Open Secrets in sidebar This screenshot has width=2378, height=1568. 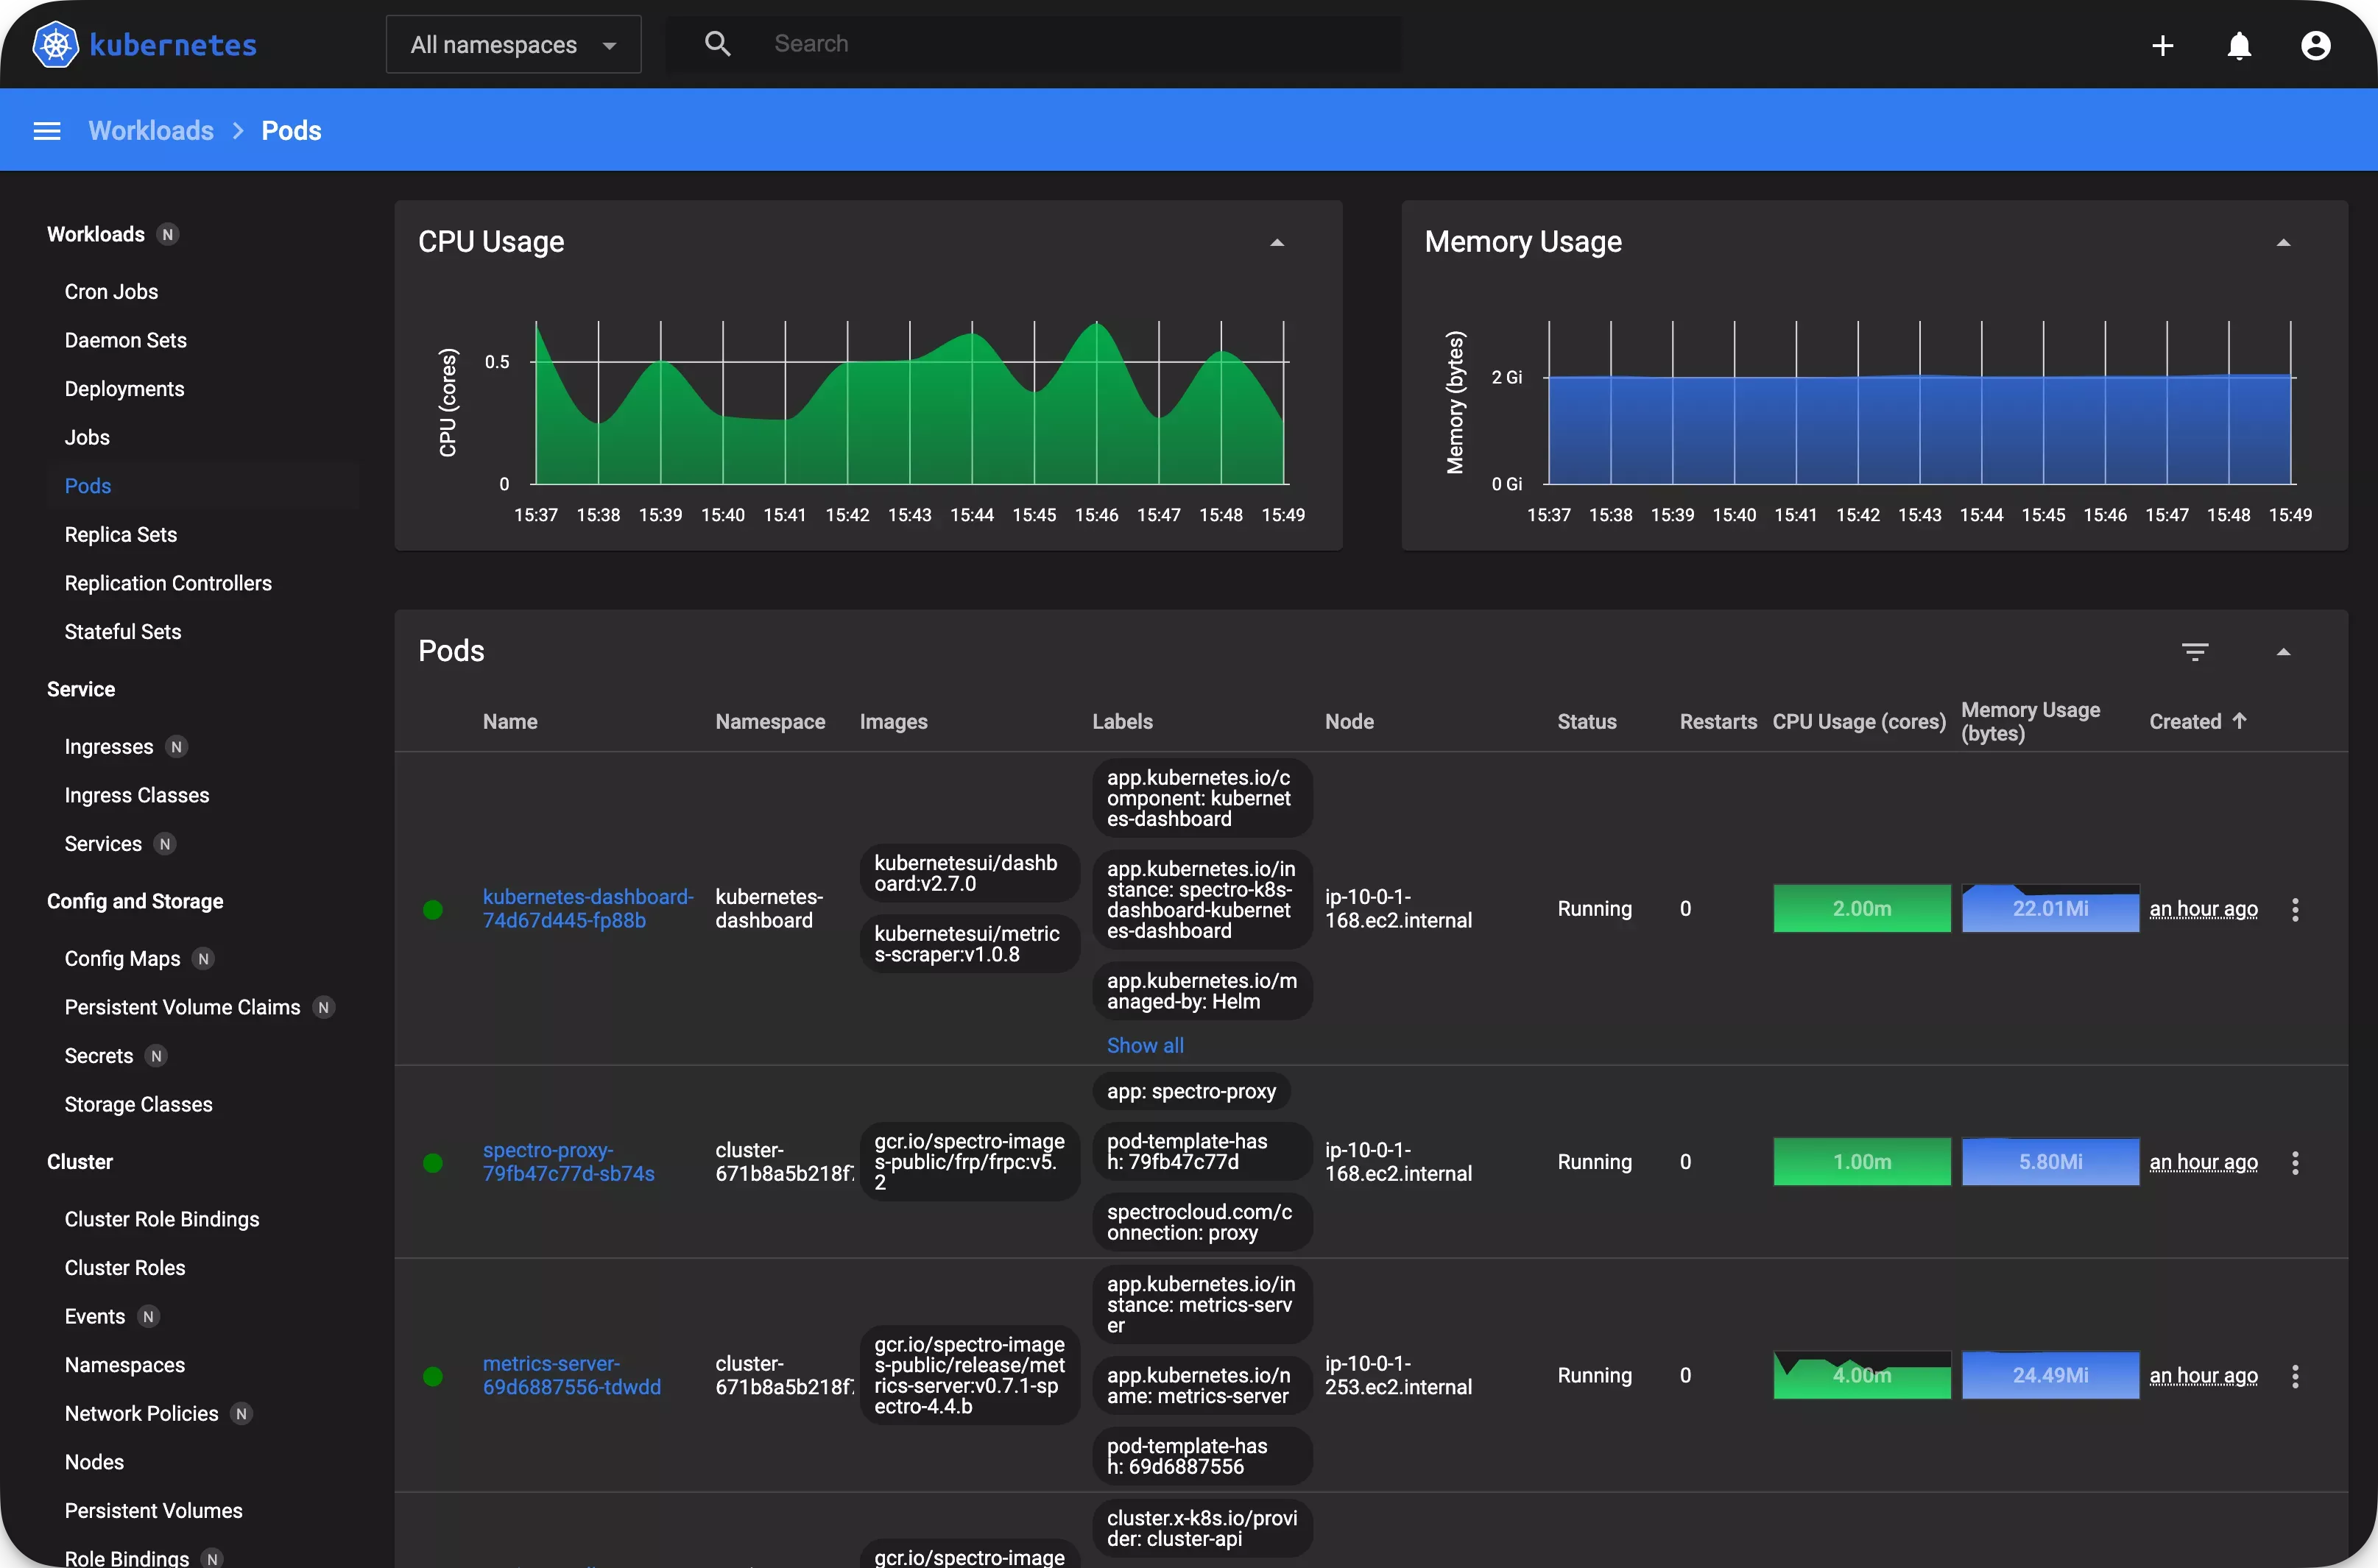(x=98, y=1056)
